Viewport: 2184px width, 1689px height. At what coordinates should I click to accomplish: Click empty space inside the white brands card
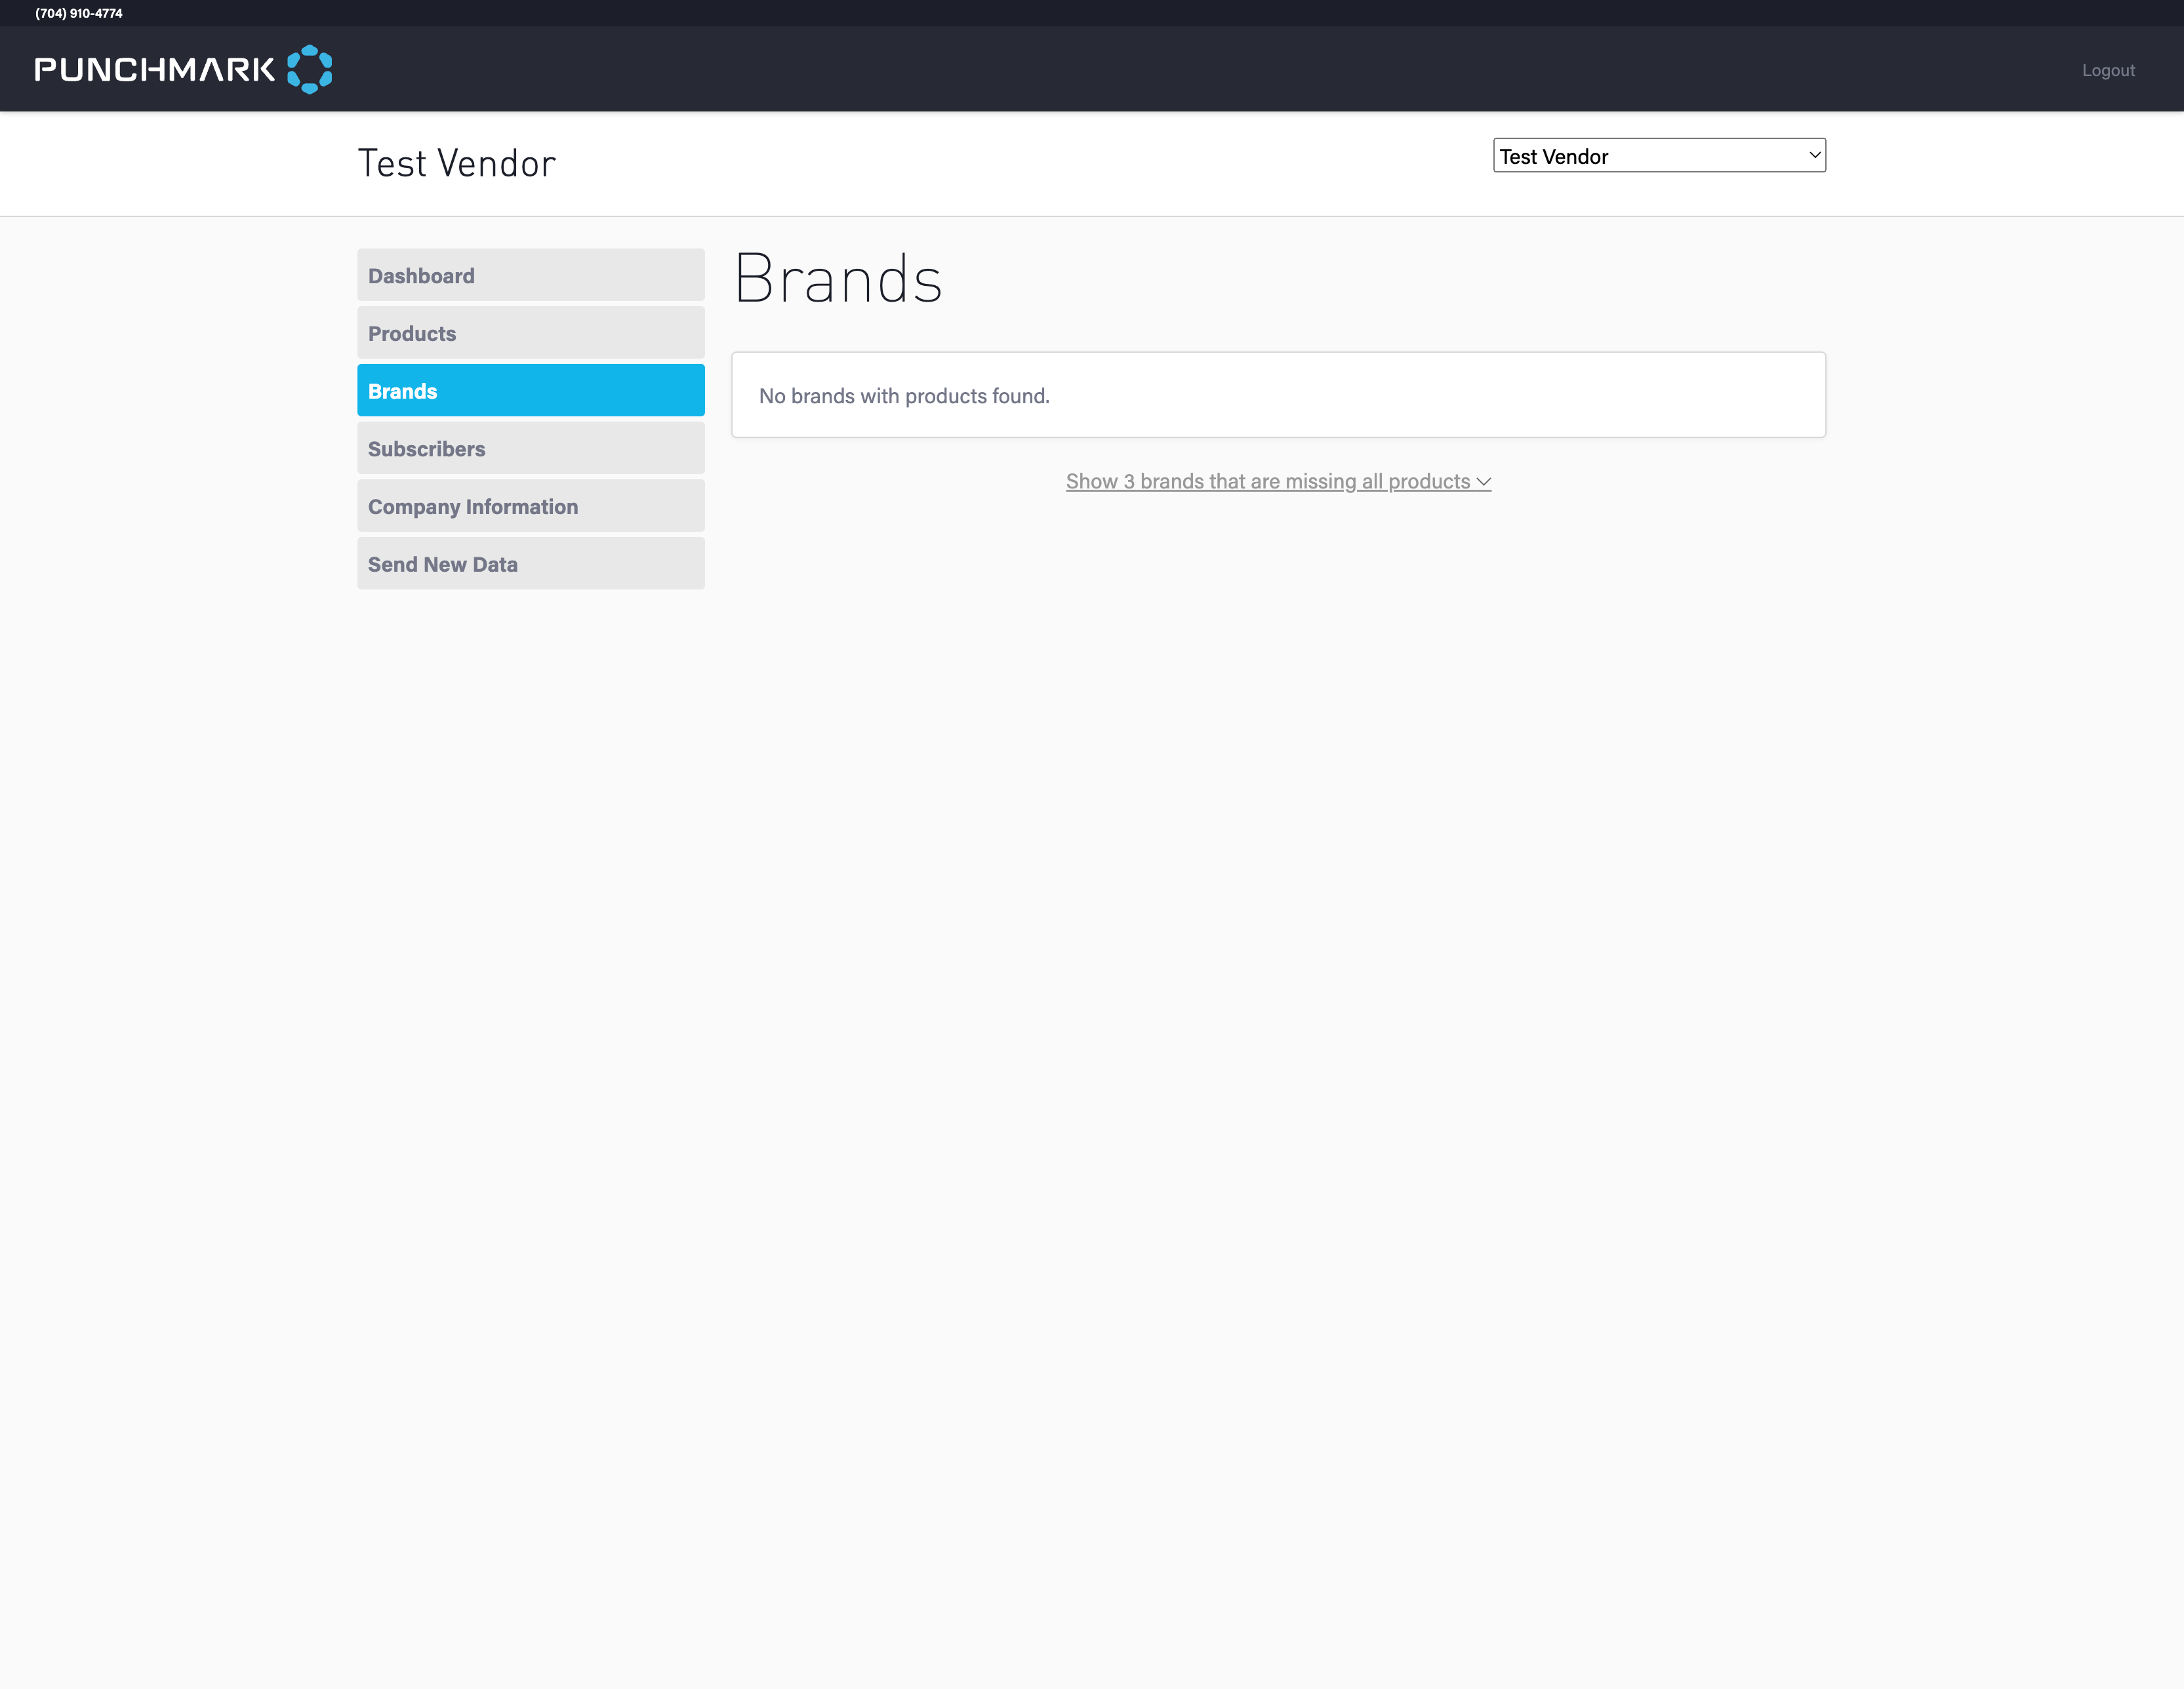[1450, 395]
